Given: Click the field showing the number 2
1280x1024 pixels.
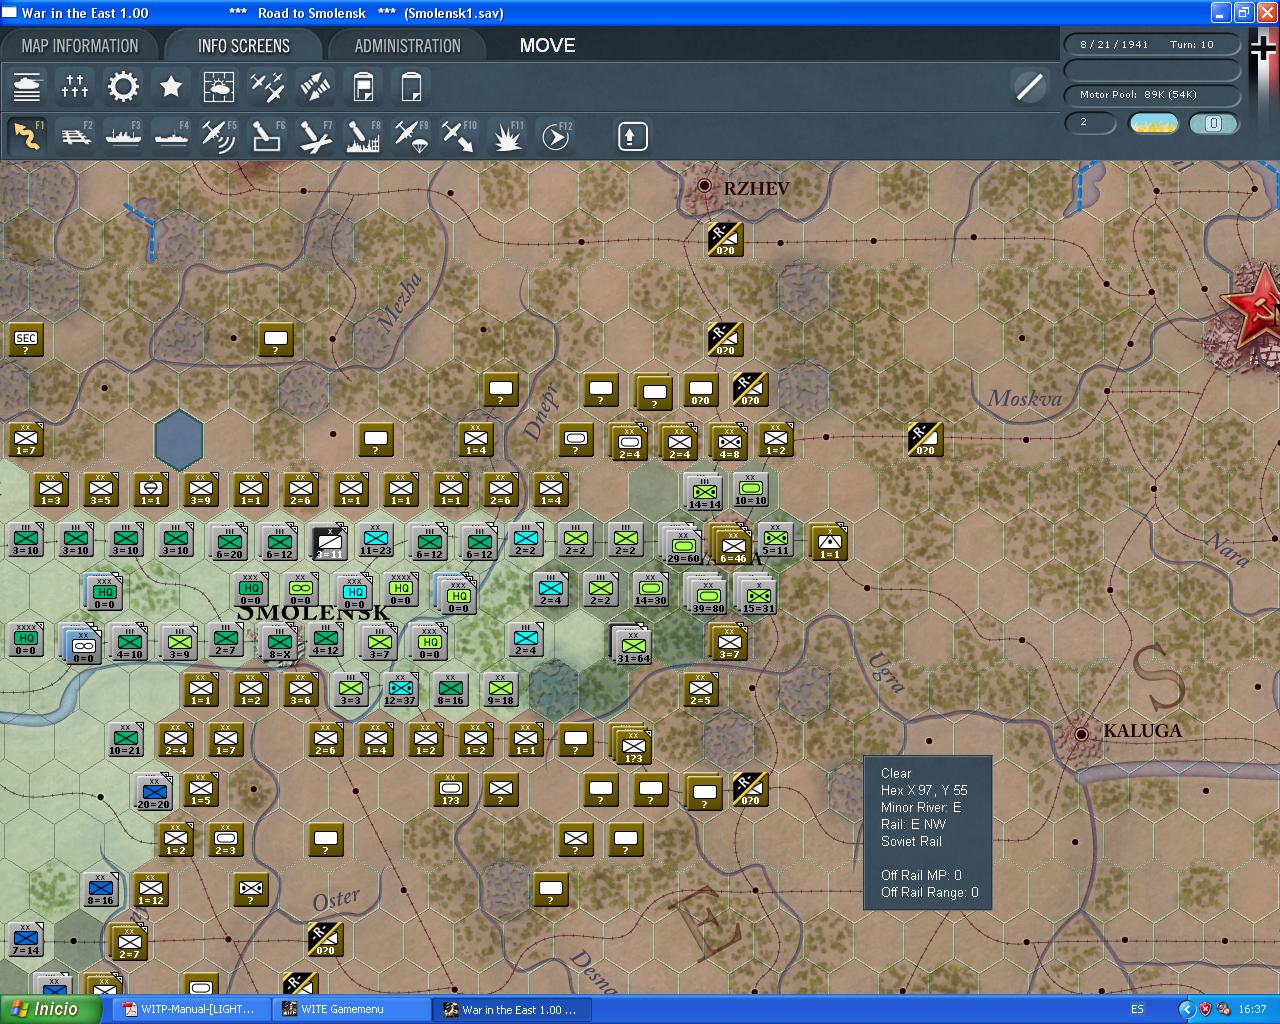Looking at the screenshot, I should click(x=1091, y=122).
